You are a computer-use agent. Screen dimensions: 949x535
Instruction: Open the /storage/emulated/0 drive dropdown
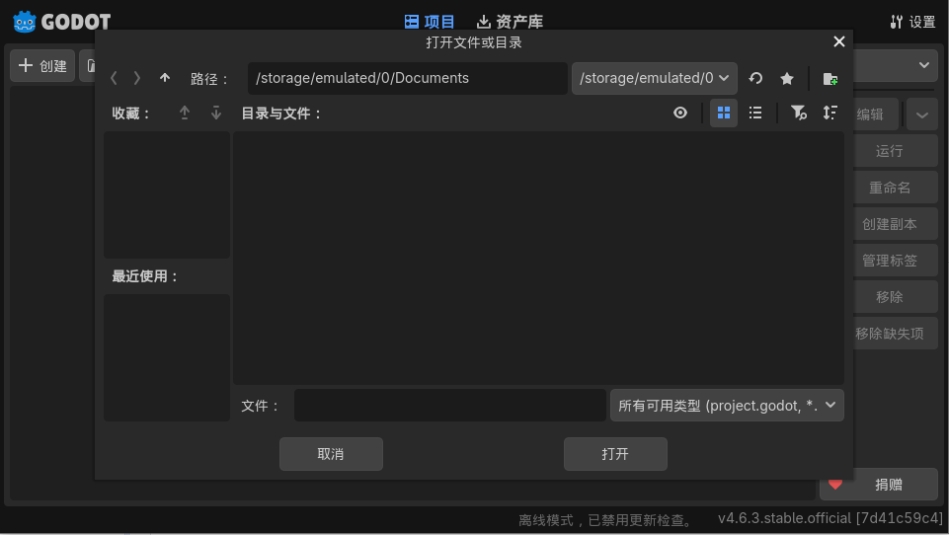point(654,78)
